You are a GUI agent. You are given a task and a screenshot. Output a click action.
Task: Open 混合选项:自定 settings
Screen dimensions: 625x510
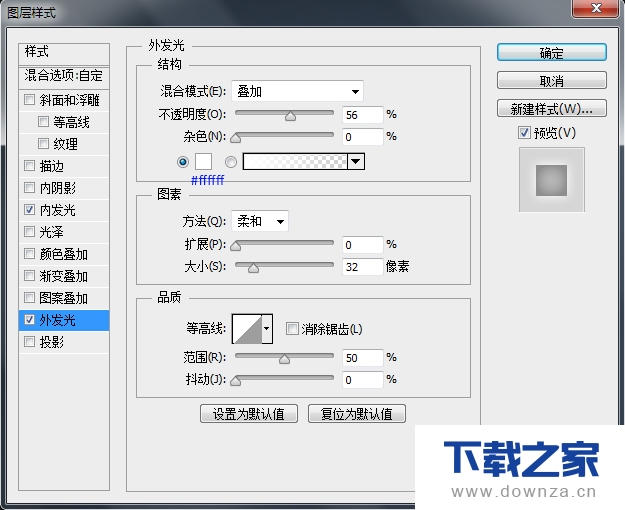pos(64,76)
